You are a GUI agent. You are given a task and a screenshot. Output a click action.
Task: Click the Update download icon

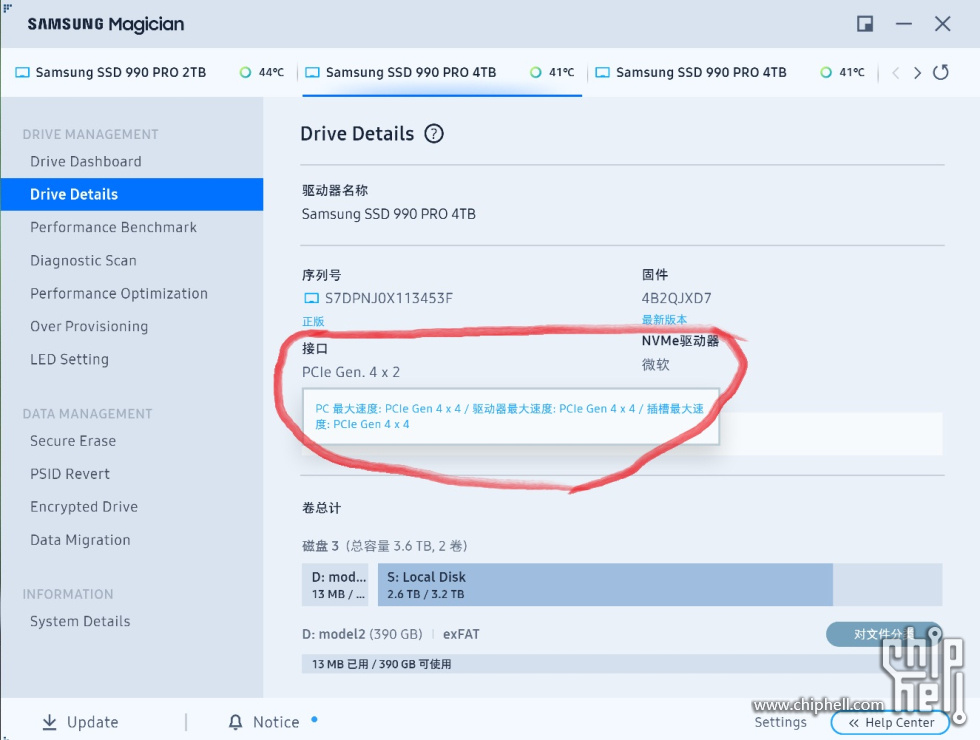point(49,722)
